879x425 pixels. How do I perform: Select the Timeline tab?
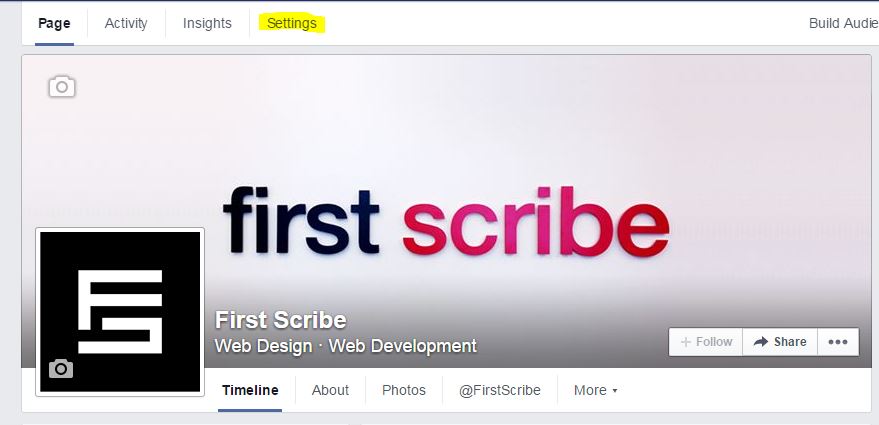coord(250,390)
